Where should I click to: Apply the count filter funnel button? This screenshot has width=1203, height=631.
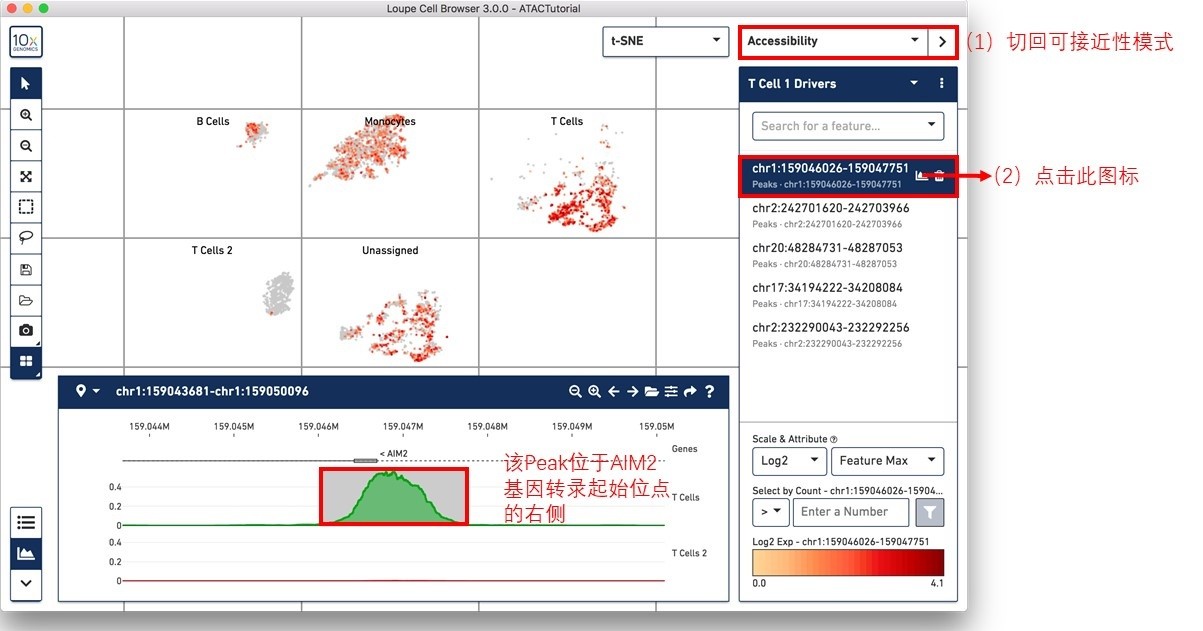click(930, 512)
